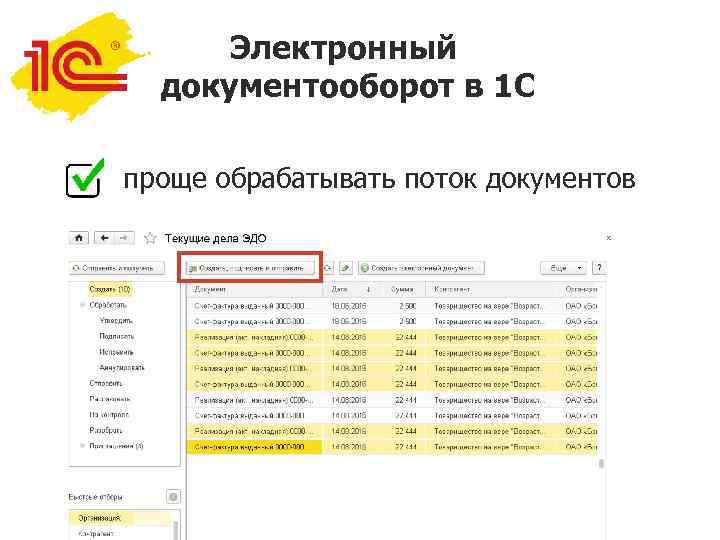Image resolution: width=720 pixels, height=540 pixels.
Task: Open settings button beside Быстрые отборы
Action: point(173,496)
